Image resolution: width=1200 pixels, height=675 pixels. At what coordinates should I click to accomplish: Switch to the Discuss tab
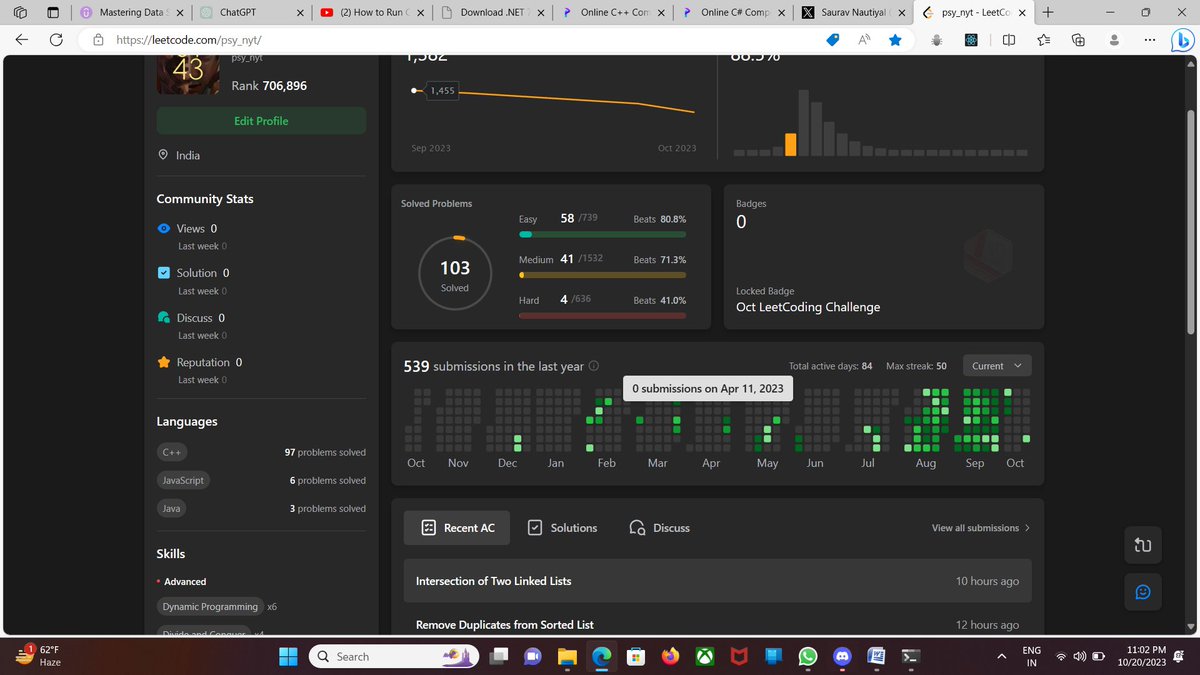coord(660,528)
